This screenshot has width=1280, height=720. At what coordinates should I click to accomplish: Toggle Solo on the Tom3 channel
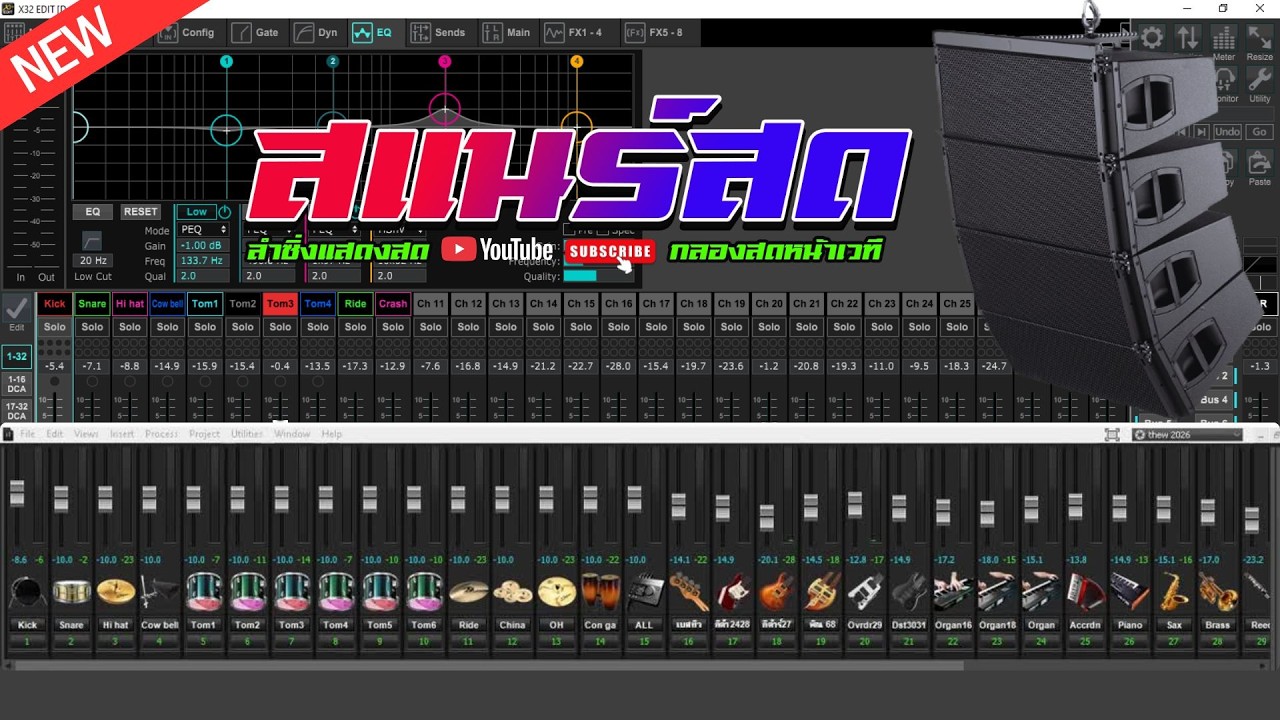pos(280,327)
